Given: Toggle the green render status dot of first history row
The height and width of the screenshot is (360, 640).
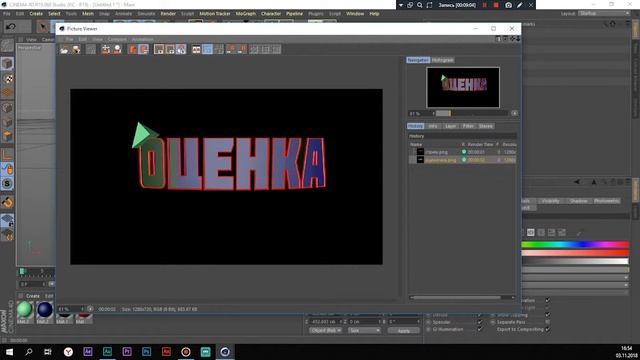Looking at the screenshot, I should (464, 152).
